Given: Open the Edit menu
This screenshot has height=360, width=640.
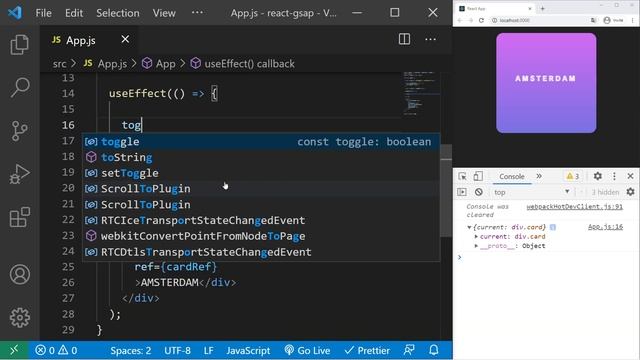Looking at the screenshot, I should 74,13.
